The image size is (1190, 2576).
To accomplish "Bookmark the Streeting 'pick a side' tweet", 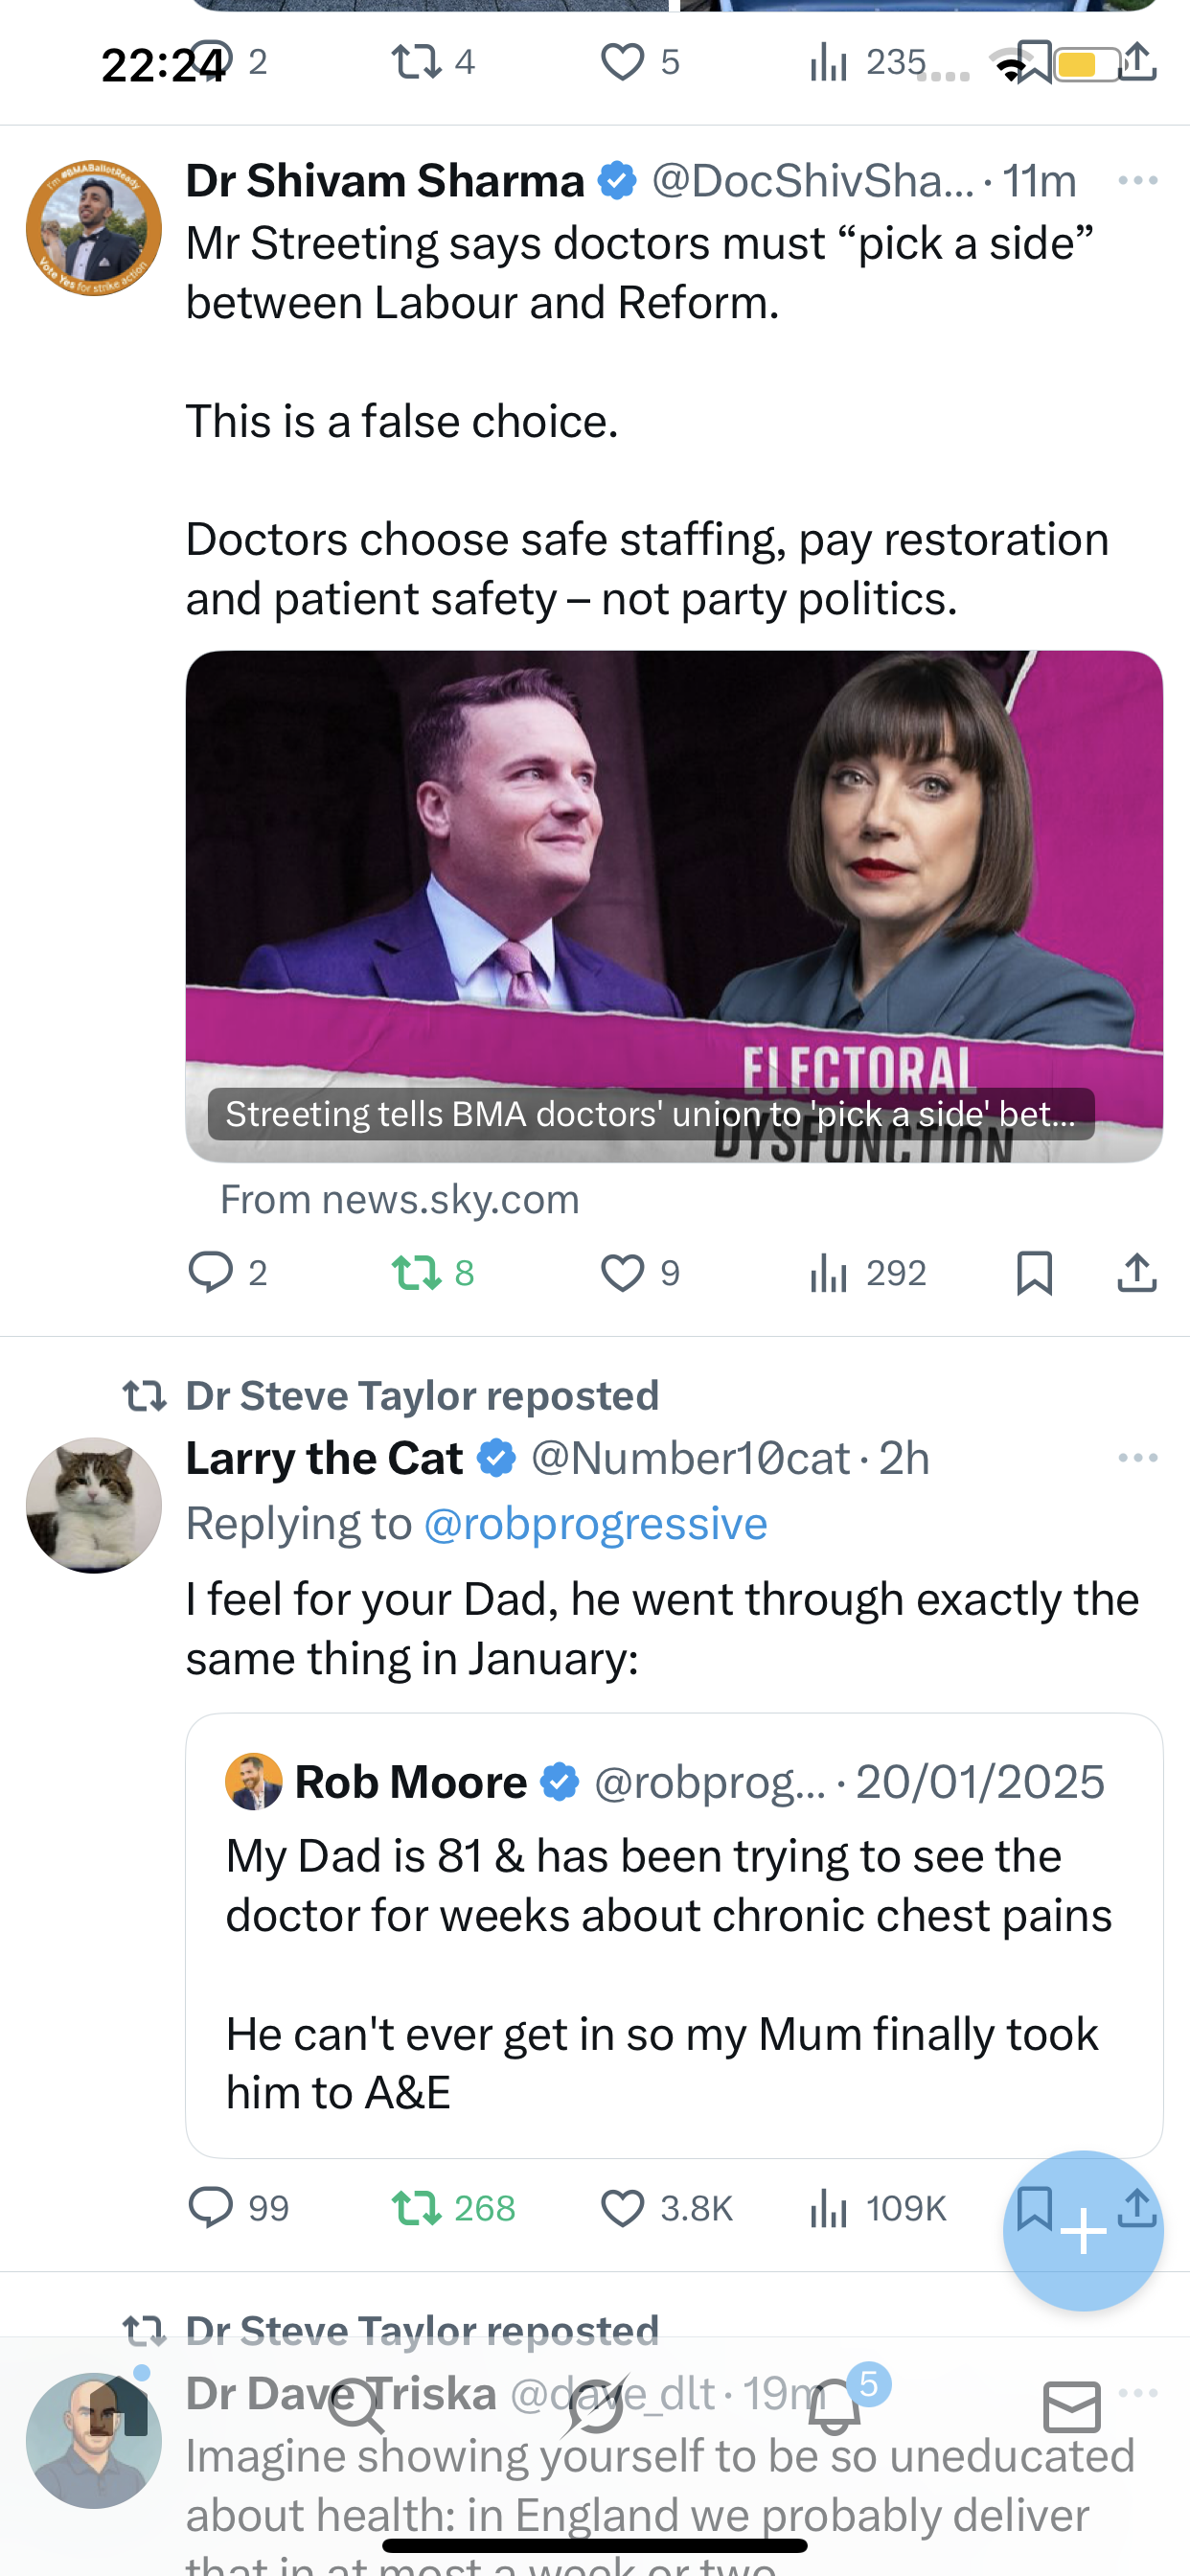I will [x=1034, y=1273].
